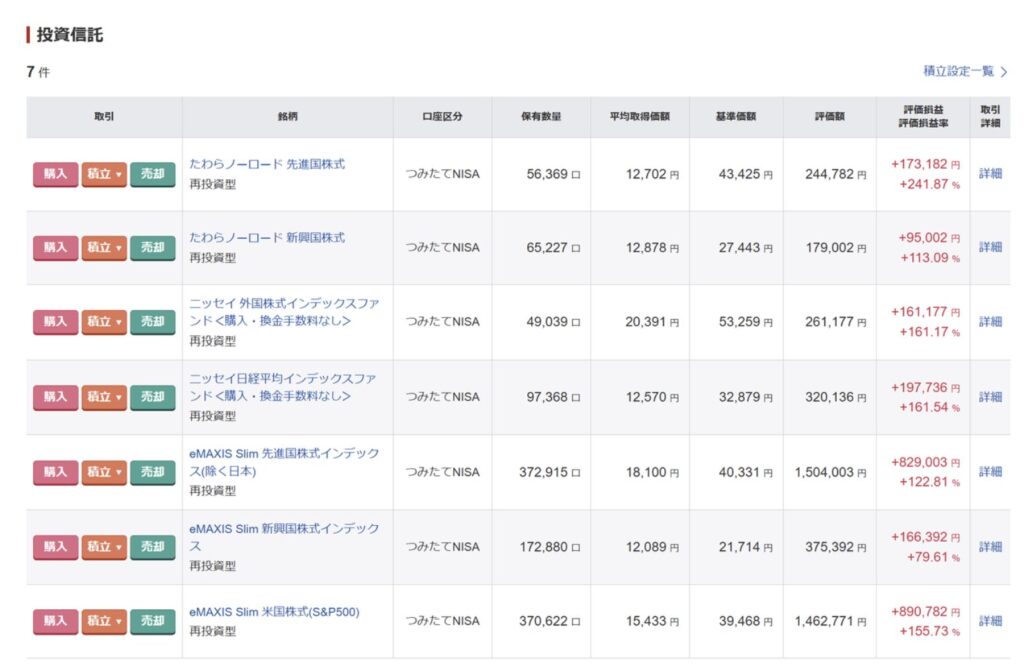1024x672 pixels.
Task: Click 売却 button for たわらノーロード 先進国株式
Action: pyautogui.click(x=152, y=174)
